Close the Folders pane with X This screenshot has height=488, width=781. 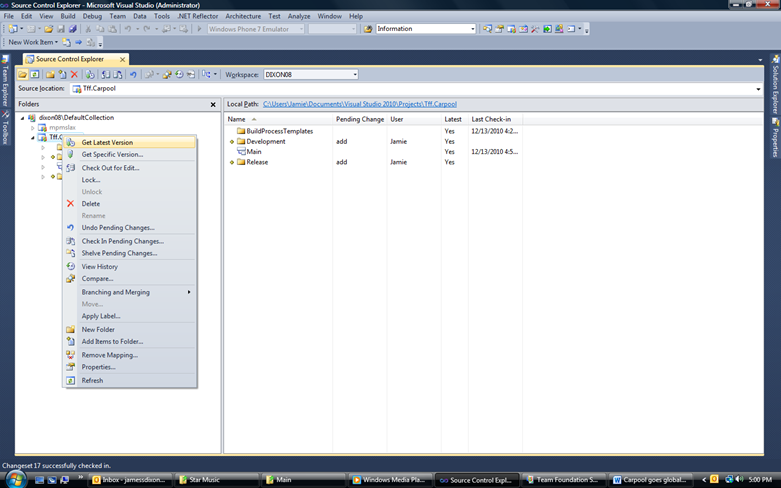click(213, 104)
